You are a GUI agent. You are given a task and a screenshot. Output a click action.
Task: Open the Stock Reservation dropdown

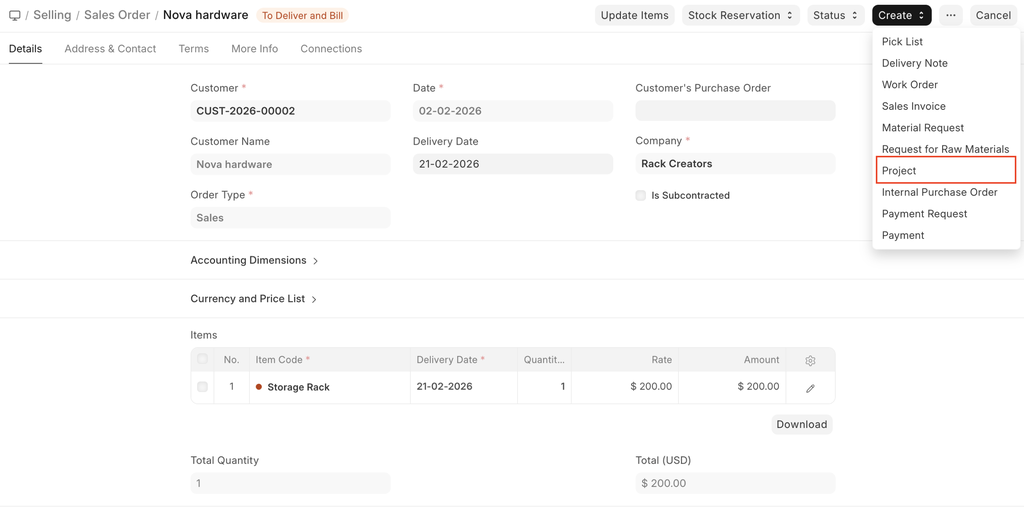740,16
